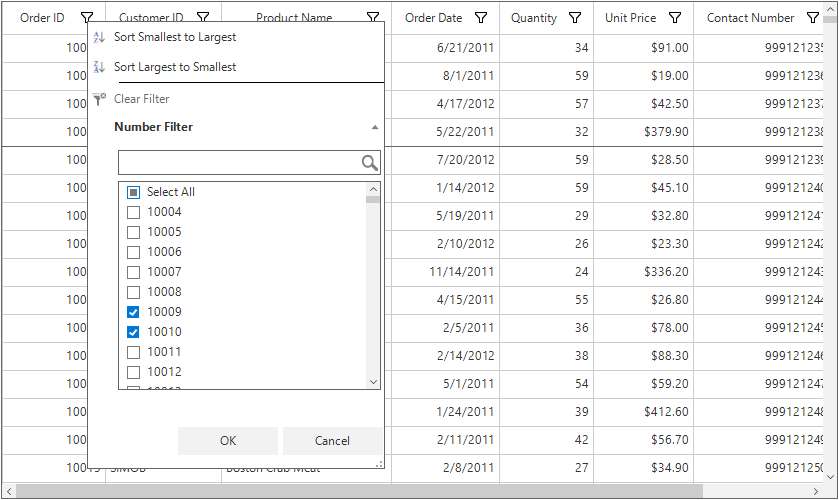The height and width of the screenshot is (500, 839).
Task: Select the quantity cell showing 27
Action: tap(546, 467)
